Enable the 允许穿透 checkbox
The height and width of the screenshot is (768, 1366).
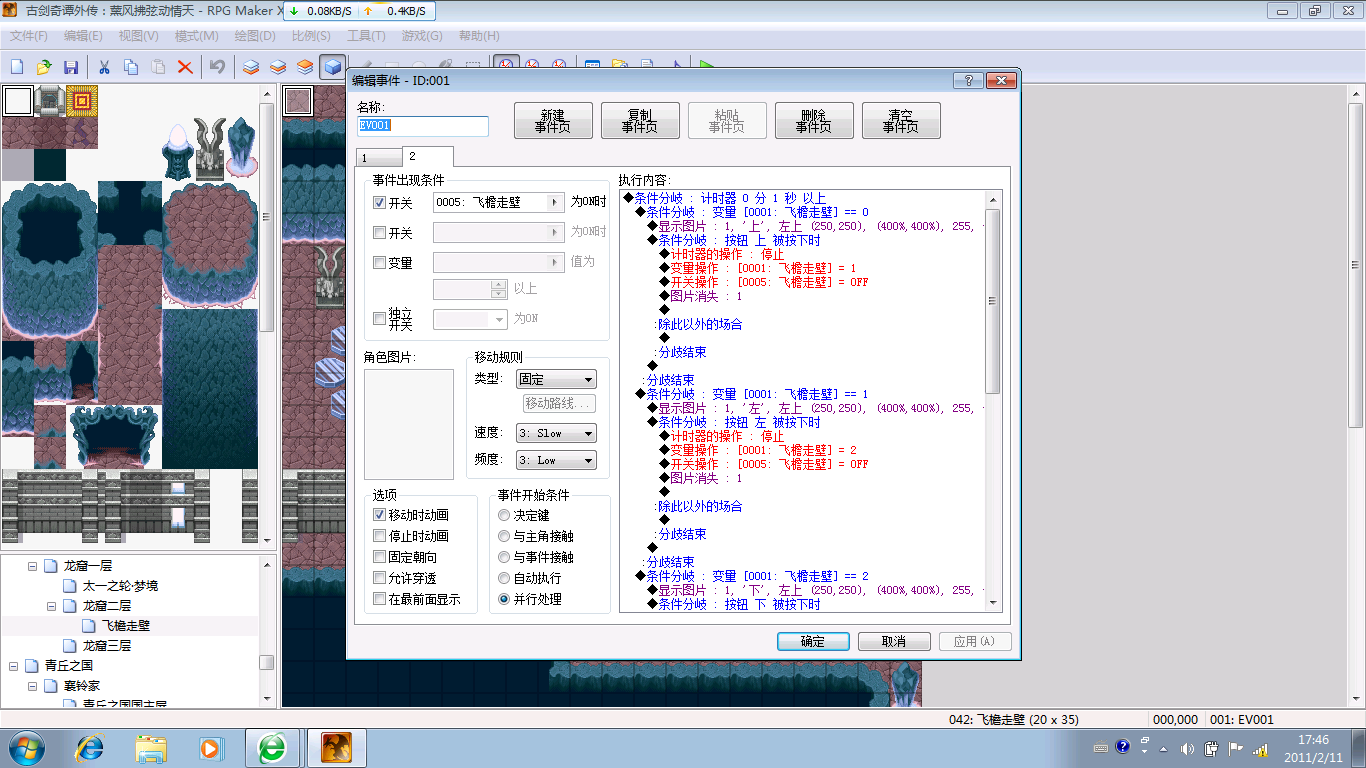(379, 578)
